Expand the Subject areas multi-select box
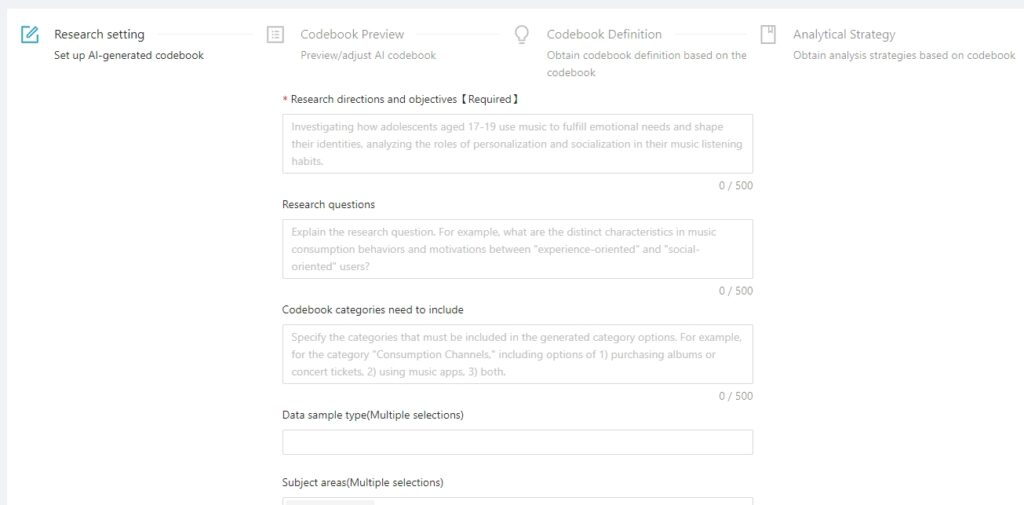 pos(517,501)
